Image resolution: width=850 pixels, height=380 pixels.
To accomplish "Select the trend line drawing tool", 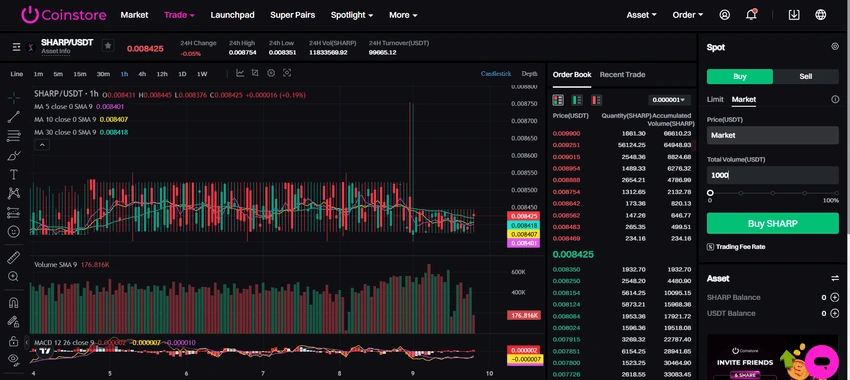I will tap(14, 117).
